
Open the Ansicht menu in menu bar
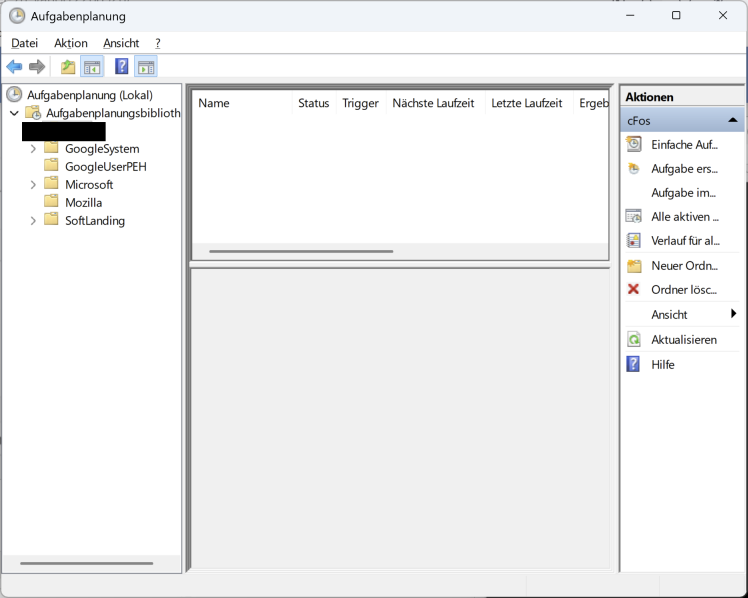click(x=121, y=43)
